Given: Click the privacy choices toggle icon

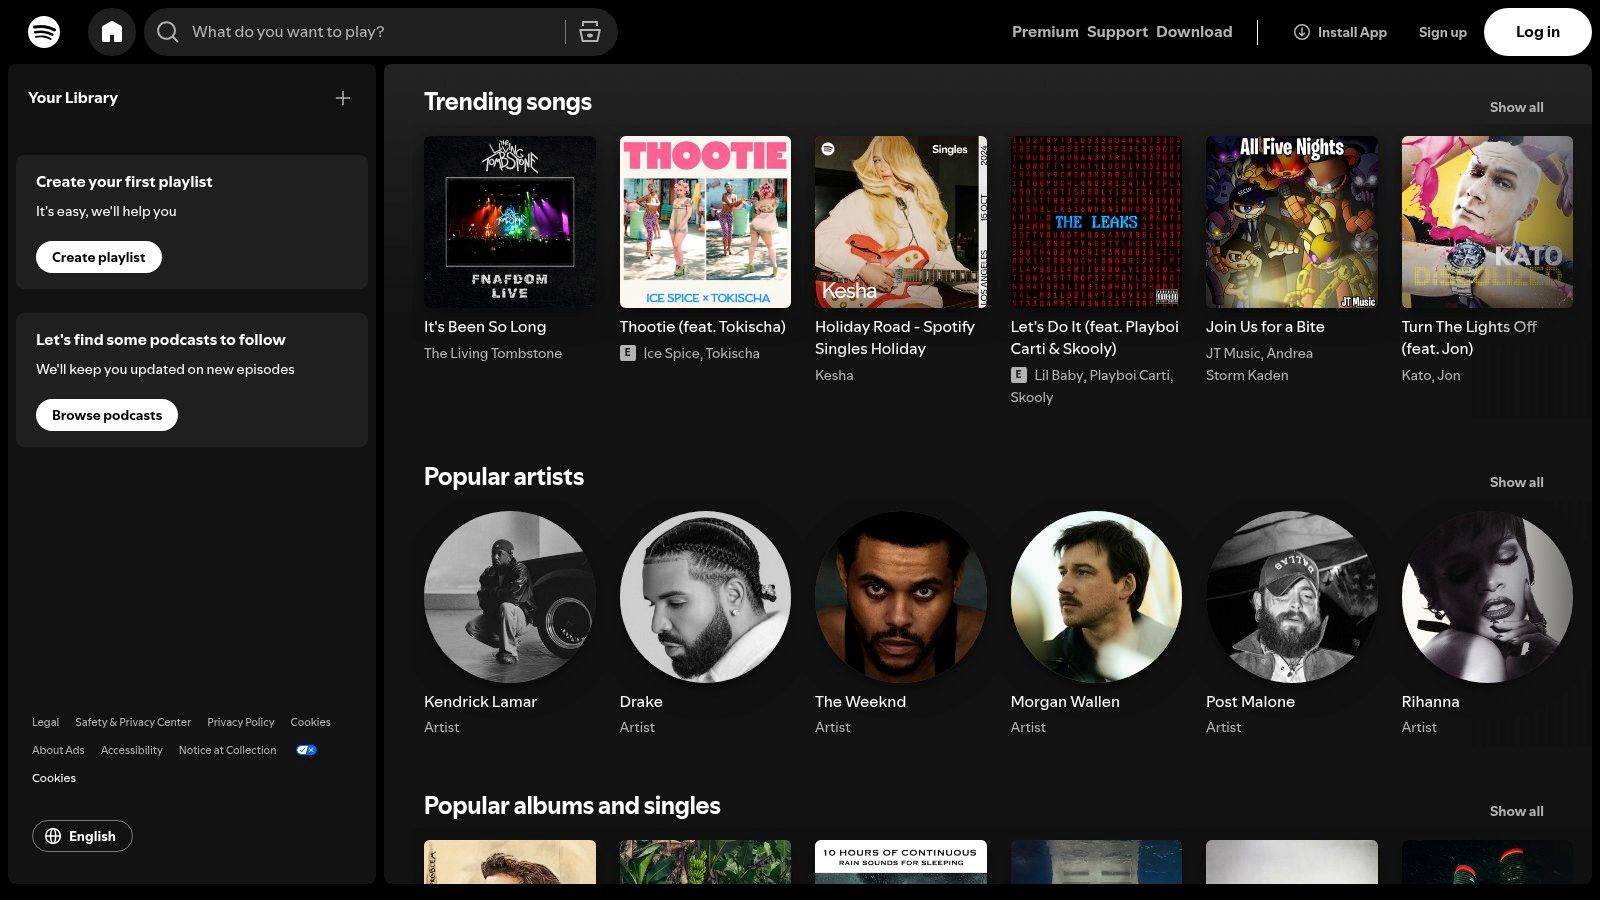Looking at the screenshot, I should click(306, 750).
